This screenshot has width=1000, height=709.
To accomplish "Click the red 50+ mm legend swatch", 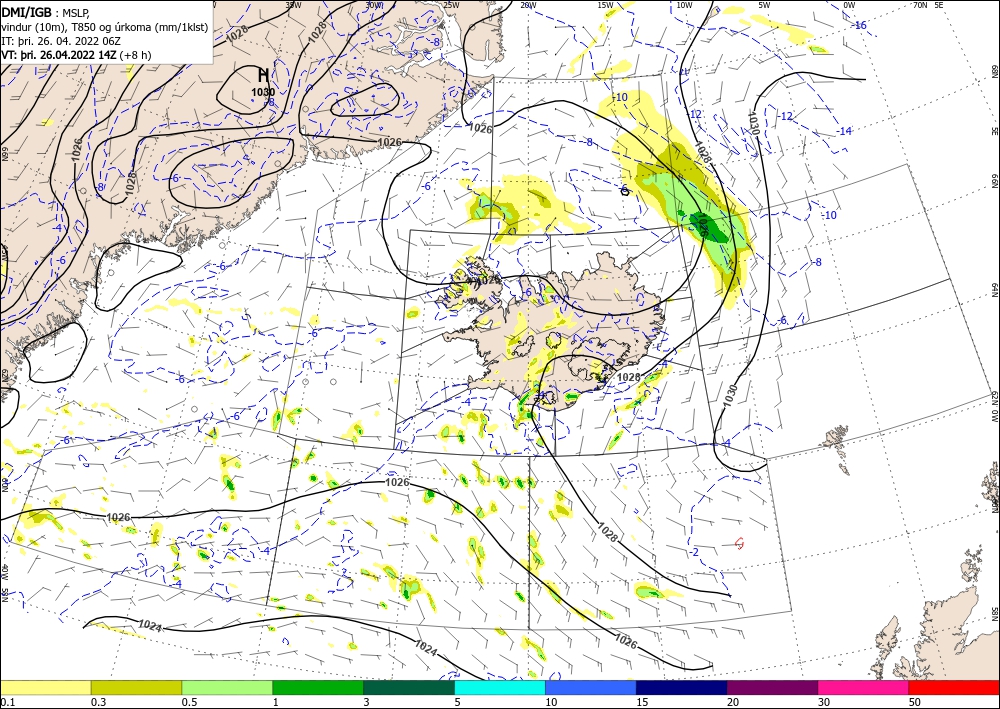I will pyautogui.click(x=954, y=687).
